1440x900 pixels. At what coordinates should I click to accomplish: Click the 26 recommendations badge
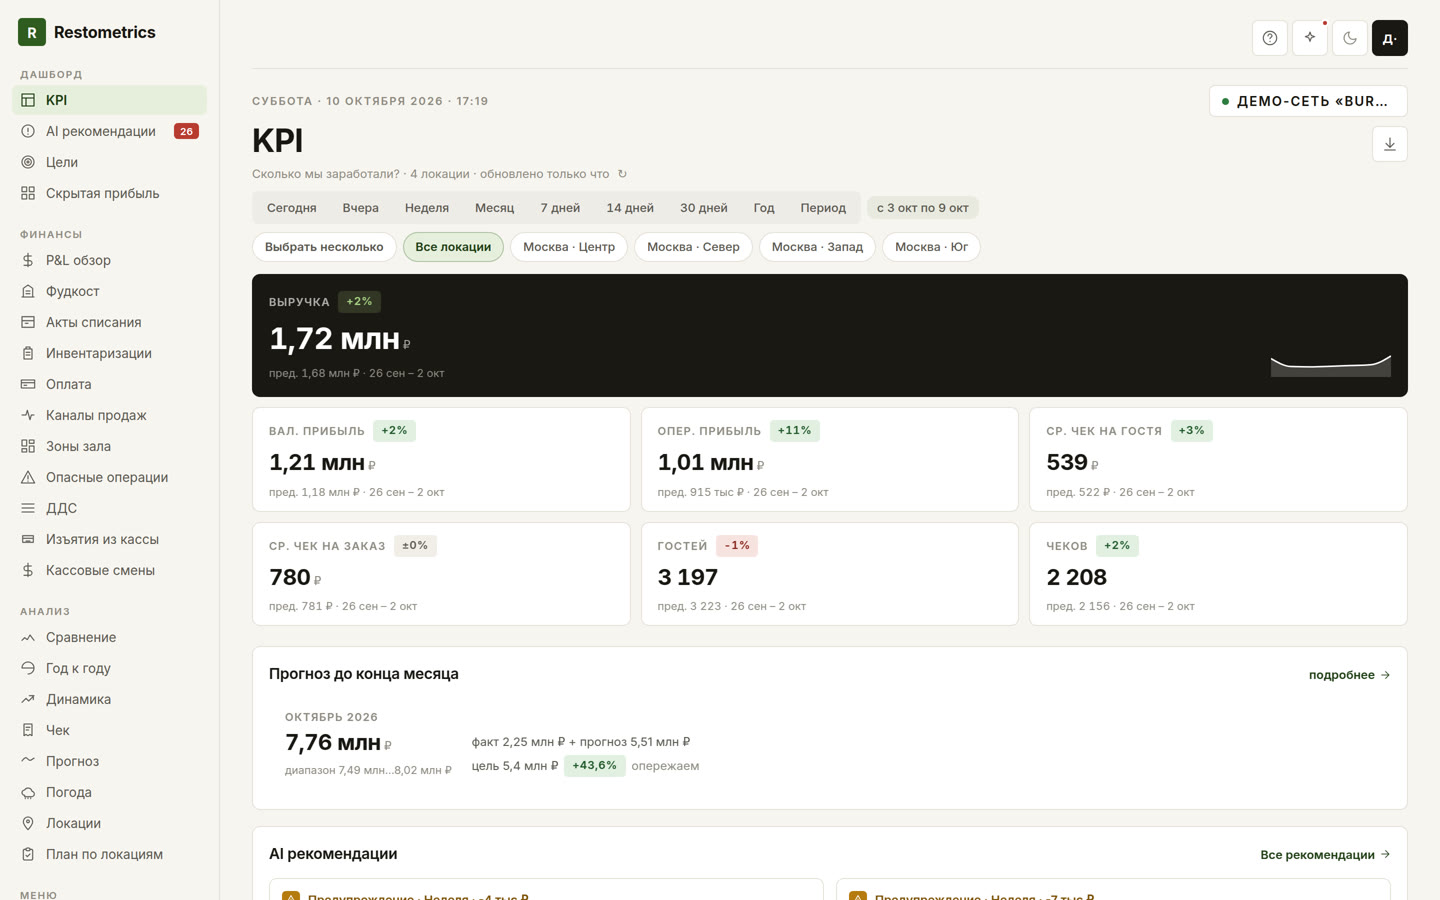(x=186, y=131)
